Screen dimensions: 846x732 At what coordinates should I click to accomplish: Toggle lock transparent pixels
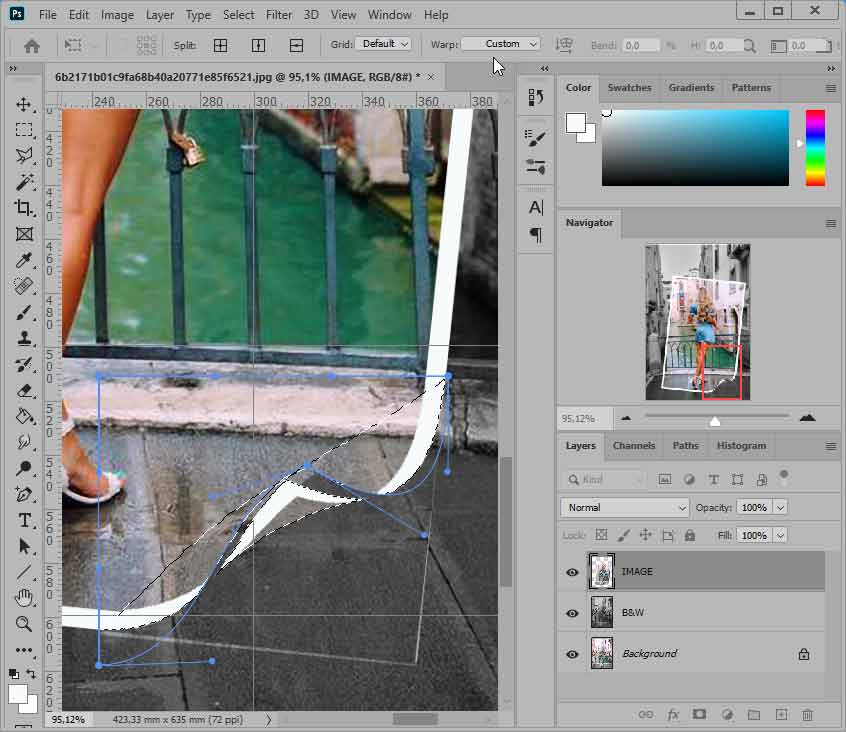(601, 535)
